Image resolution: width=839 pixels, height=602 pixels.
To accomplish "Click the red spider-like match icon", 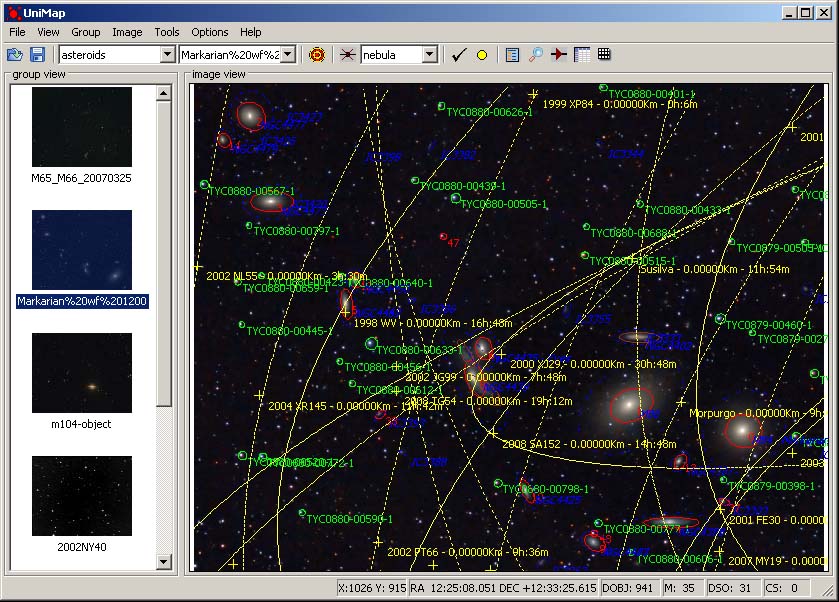I will [x=347, y=55].
